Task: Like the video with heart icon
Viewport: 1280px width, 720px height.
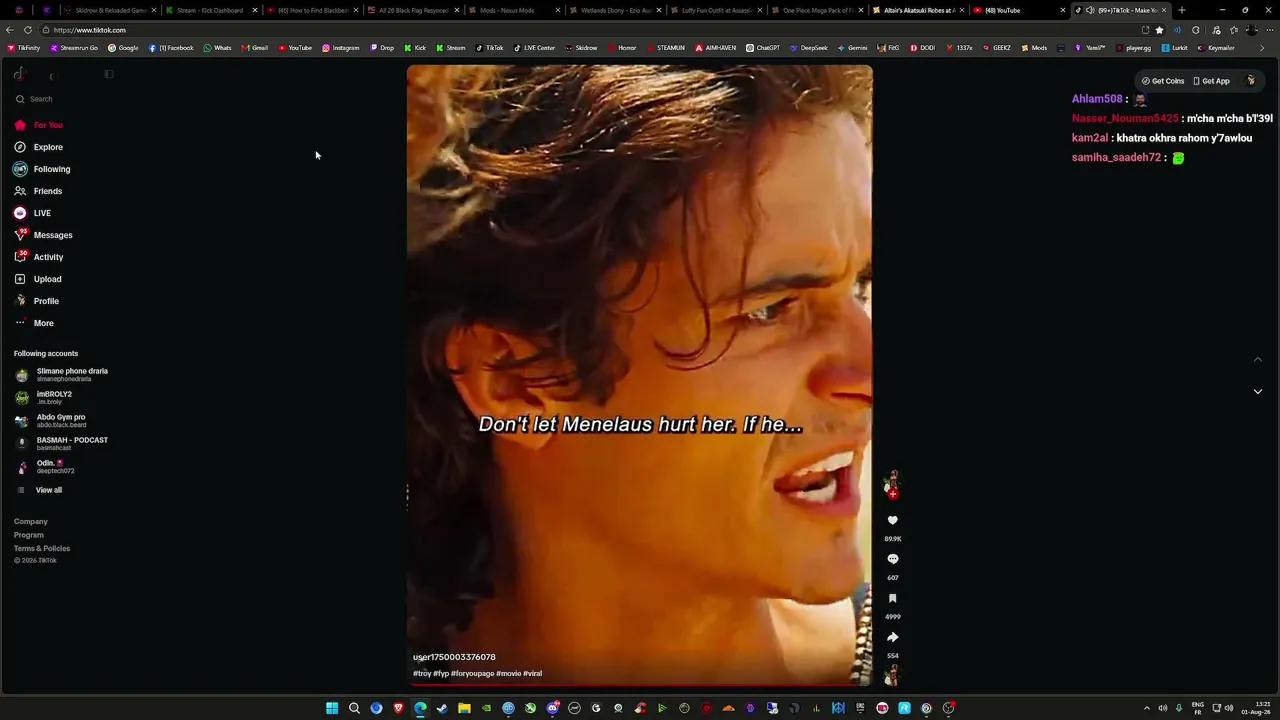Action: point(893,520)
